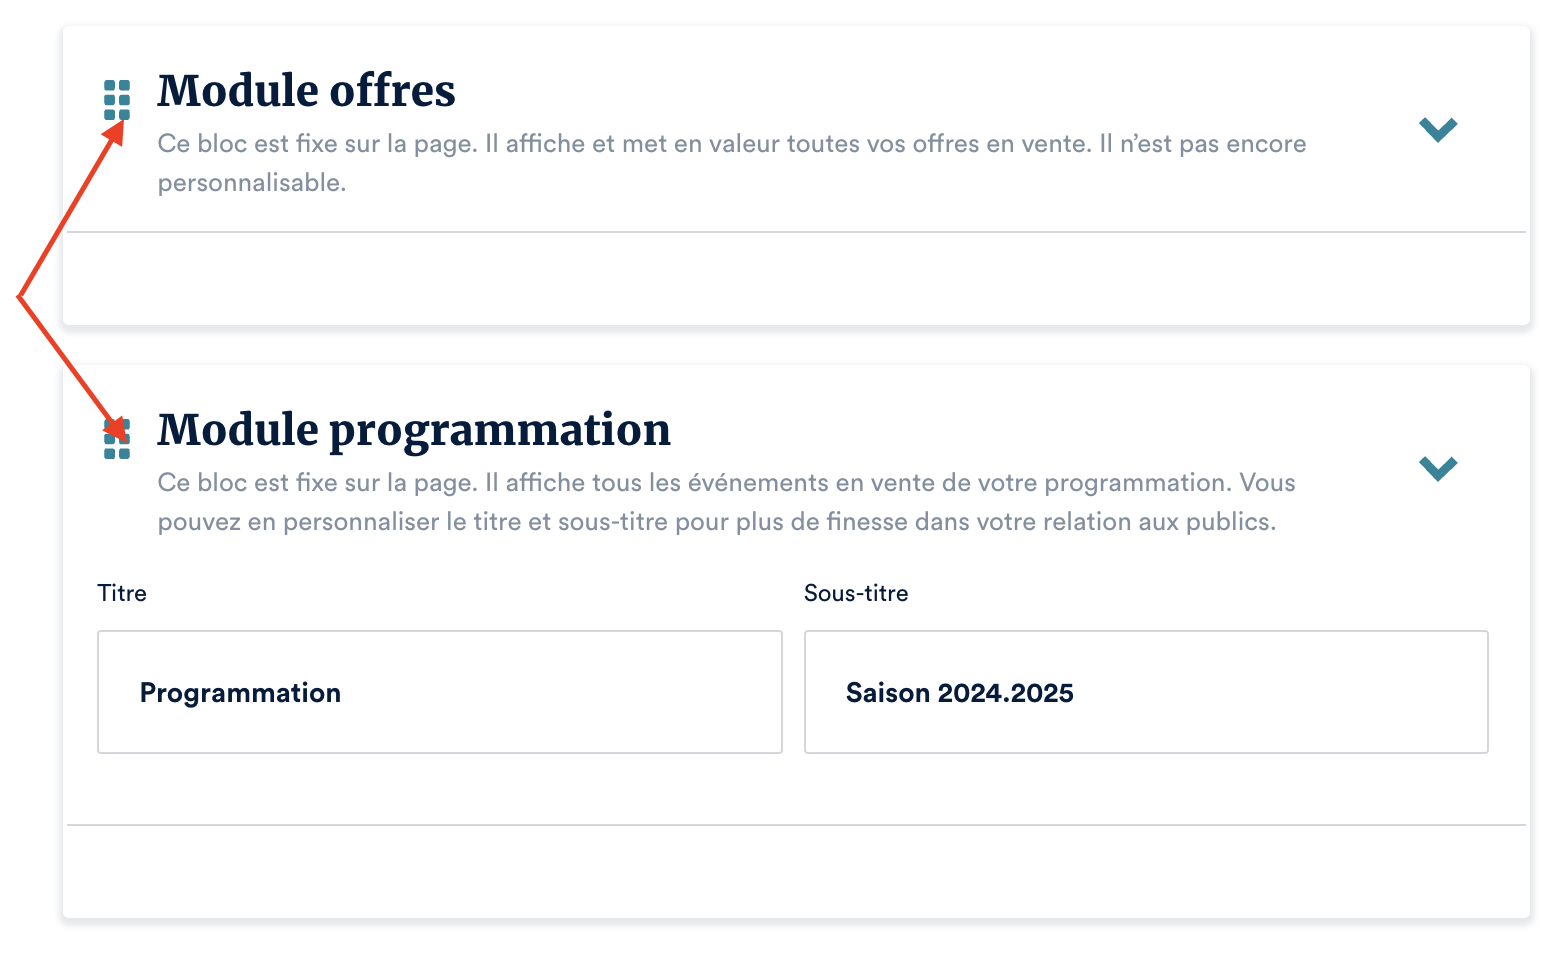Click the Module offres heading
1566x960 pixels.
coord(306,91)
